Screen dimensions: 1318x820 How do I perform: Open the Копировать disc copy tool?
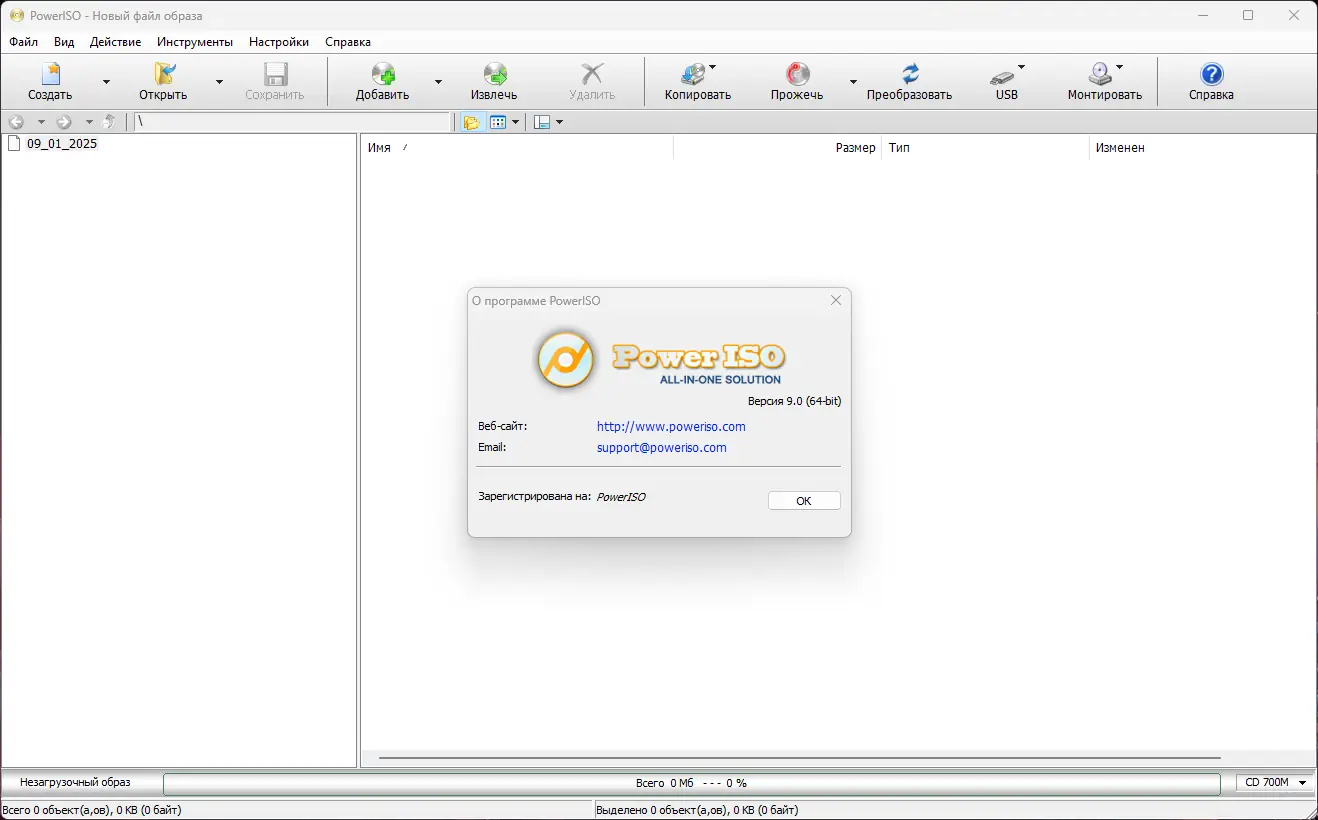pos(693,74)
